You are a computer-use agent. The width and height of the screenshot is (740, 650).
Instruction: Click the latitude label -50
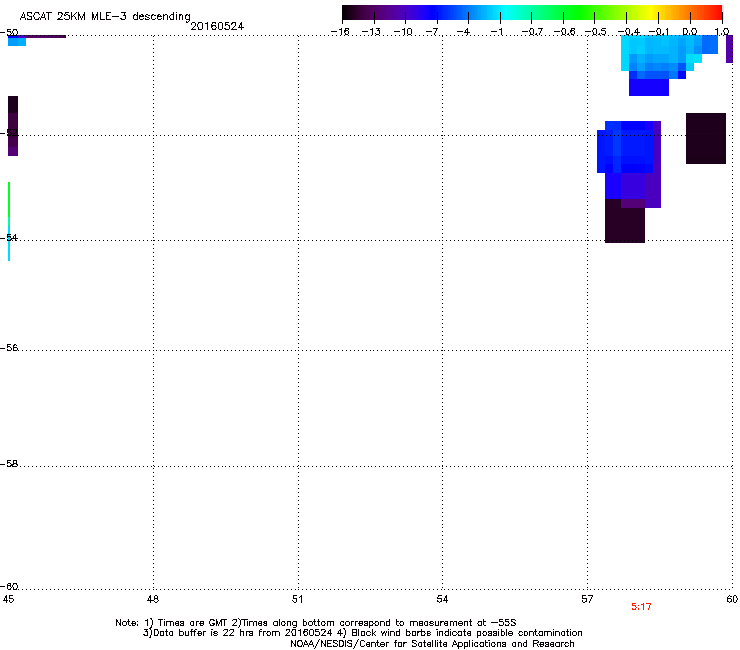9,33
